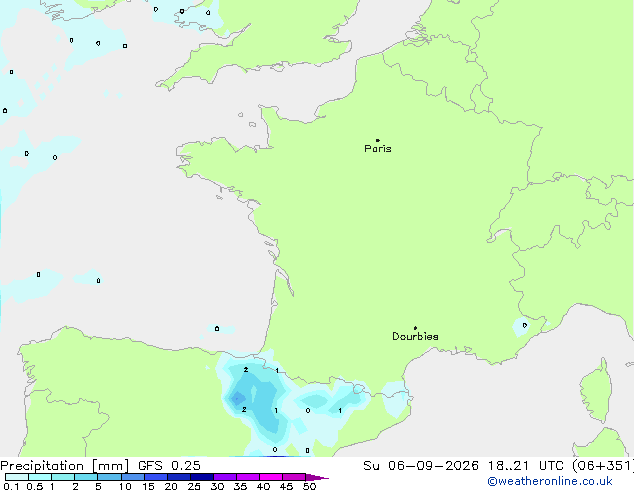
Task: Click the '18..21 UTC' time range text
Action: [x=526, y=466]
